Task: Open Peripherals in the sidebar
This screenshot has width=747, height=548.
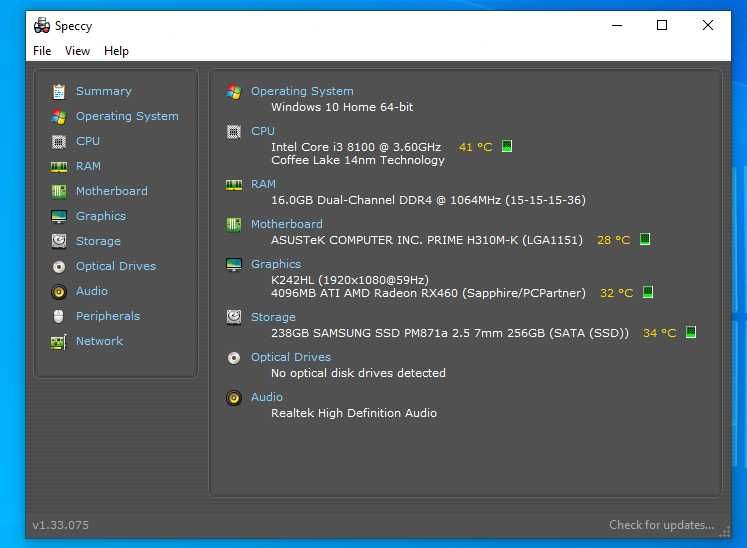Action: [x=108, y=316]
